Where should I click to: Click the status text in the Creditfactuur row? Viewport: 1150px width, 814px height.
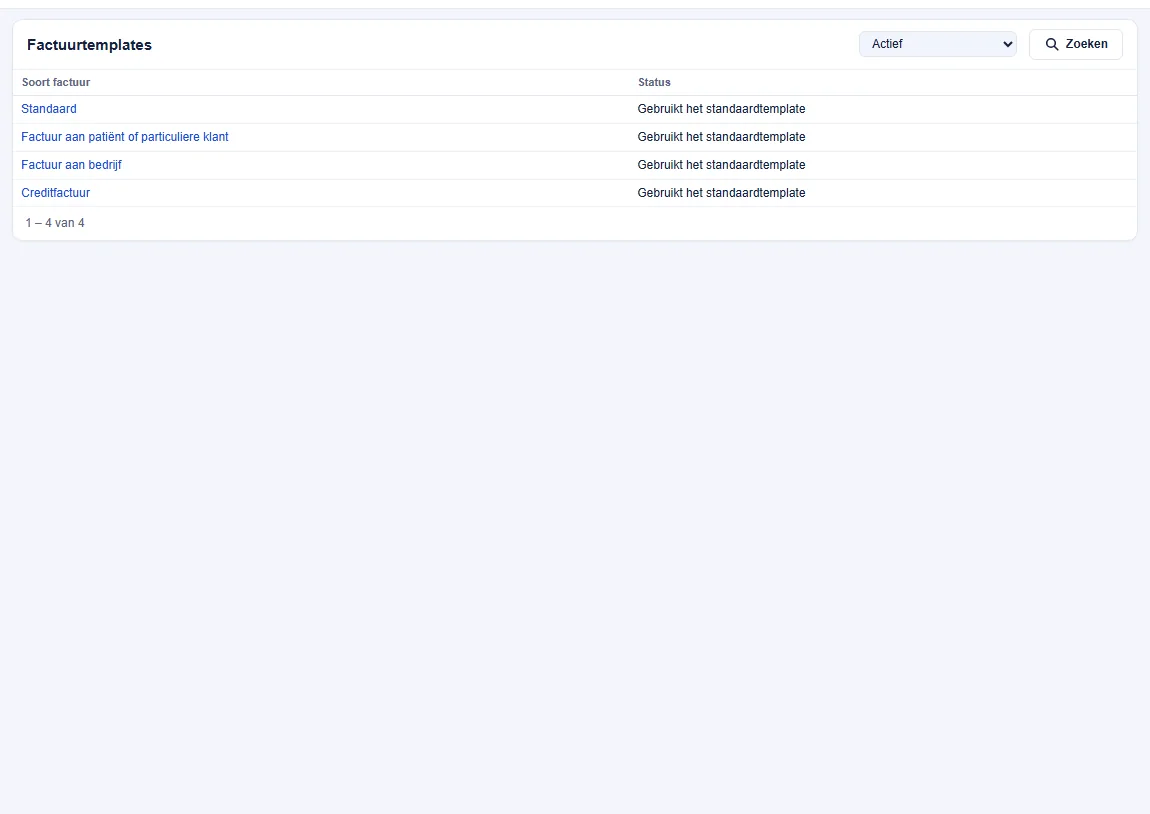click(x=721, y=192)
